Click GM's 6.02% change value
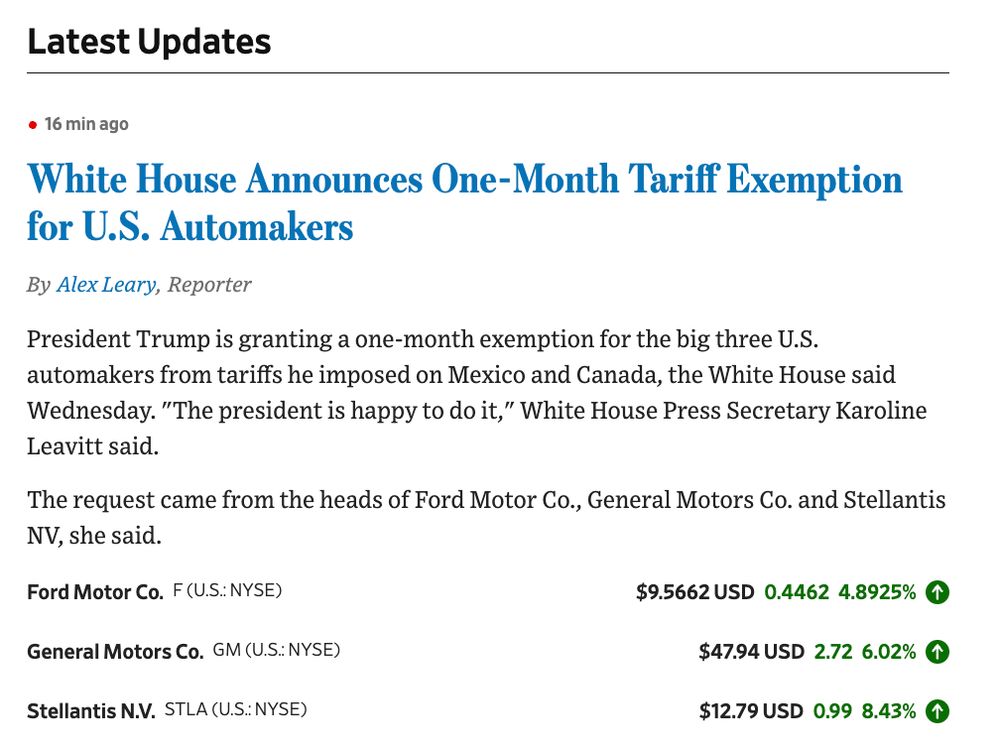 coord(889,651)
